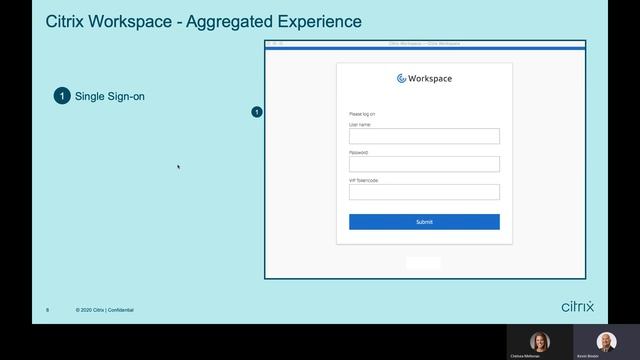Viewport: 640px width, 360px height.
Task: Click the VIP Tokencode input field
Action: coord(424,192)
